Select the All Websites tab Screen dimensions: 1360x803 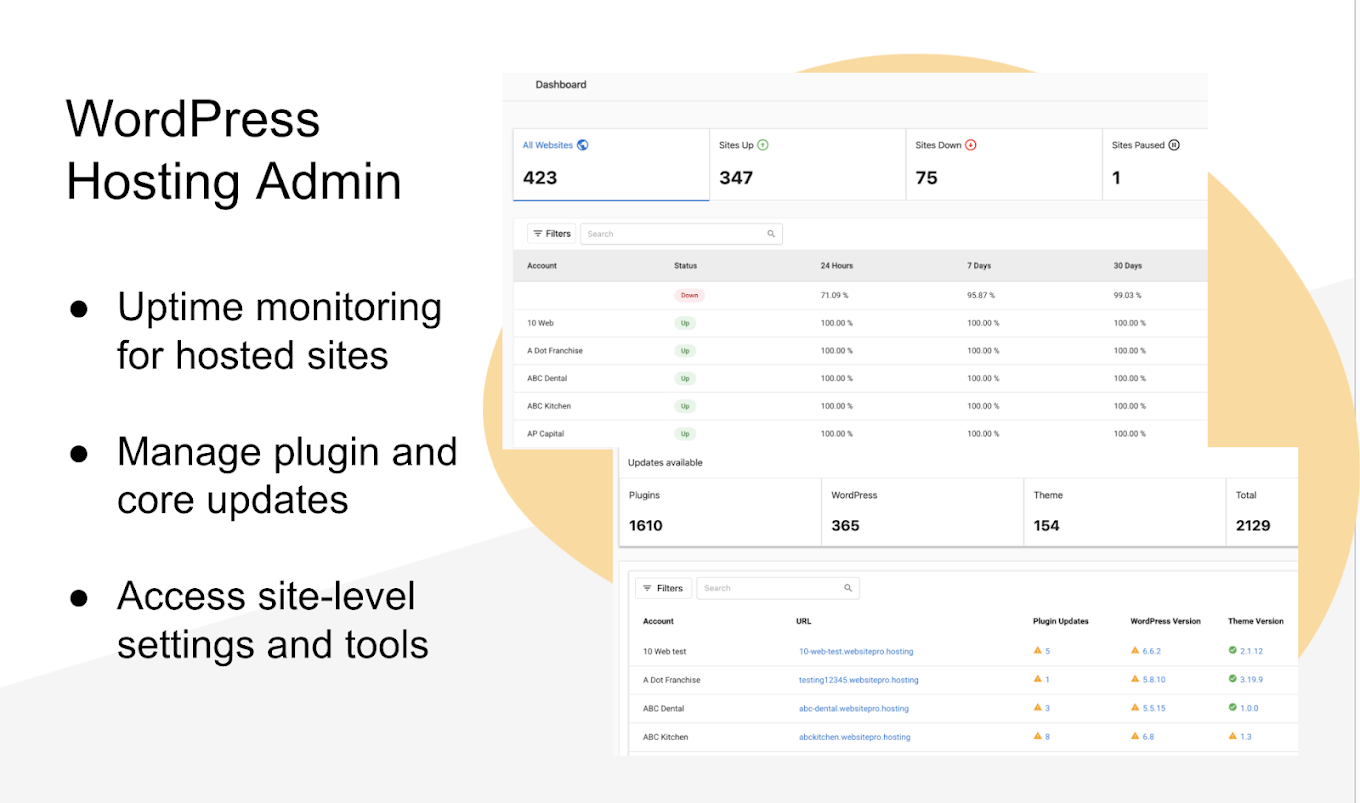click(611, 163)
